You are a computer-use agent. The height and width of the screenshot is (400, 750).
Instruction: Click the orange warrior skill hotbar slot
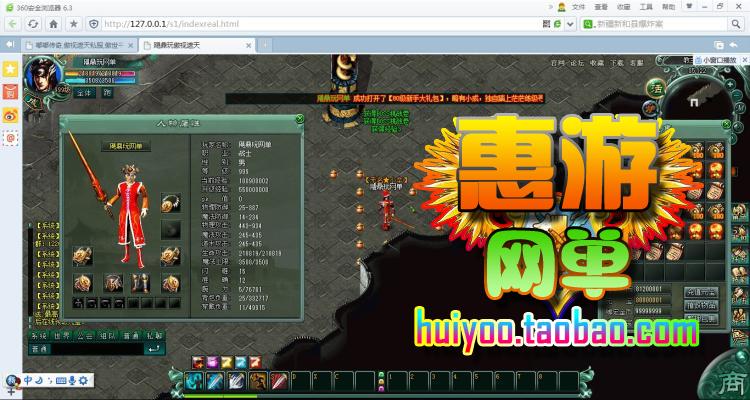tap(258, 381)
